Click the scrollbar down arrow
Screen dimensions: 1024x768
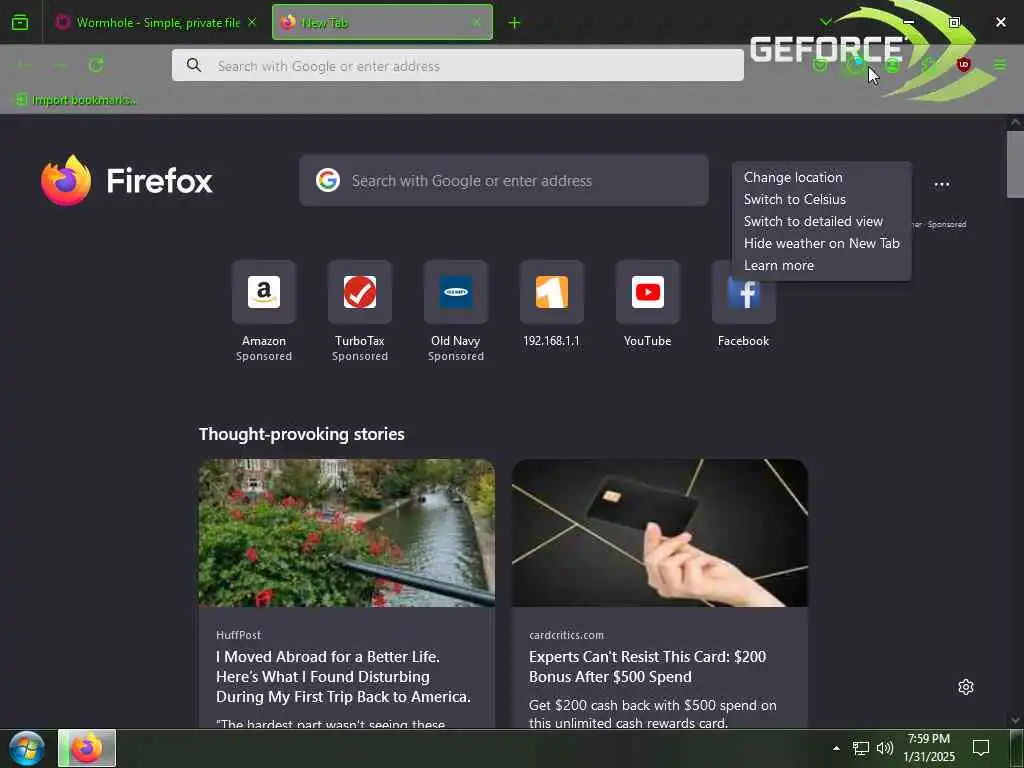[x=1015, y=720]
